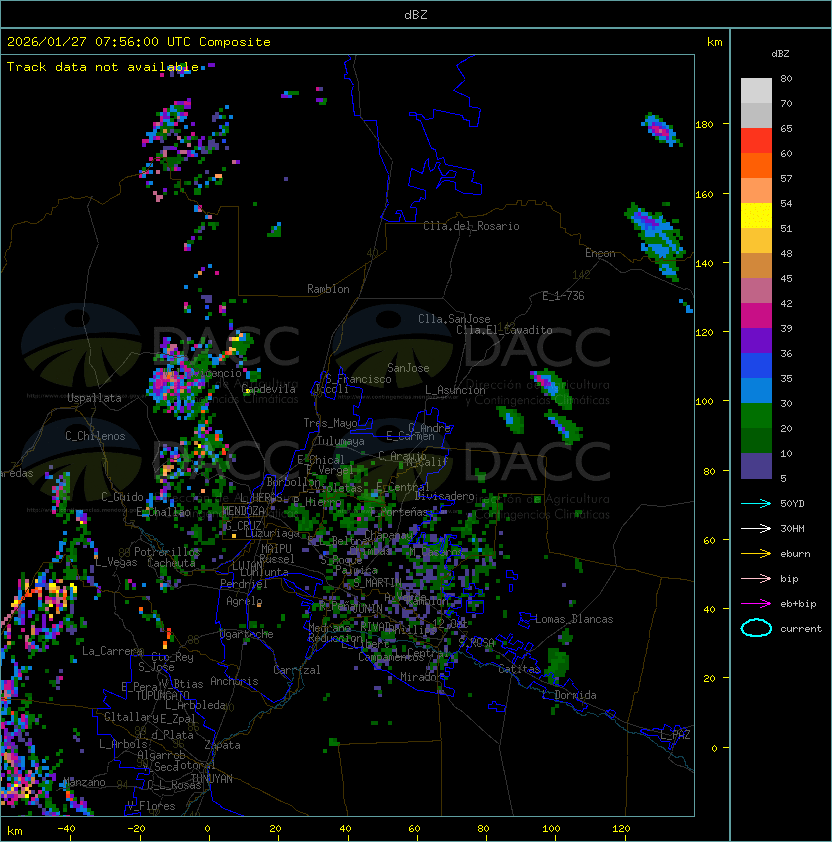Click the Ramblon place label
Viewport: 832px width, 842px height.
click(x=328, y=289)
